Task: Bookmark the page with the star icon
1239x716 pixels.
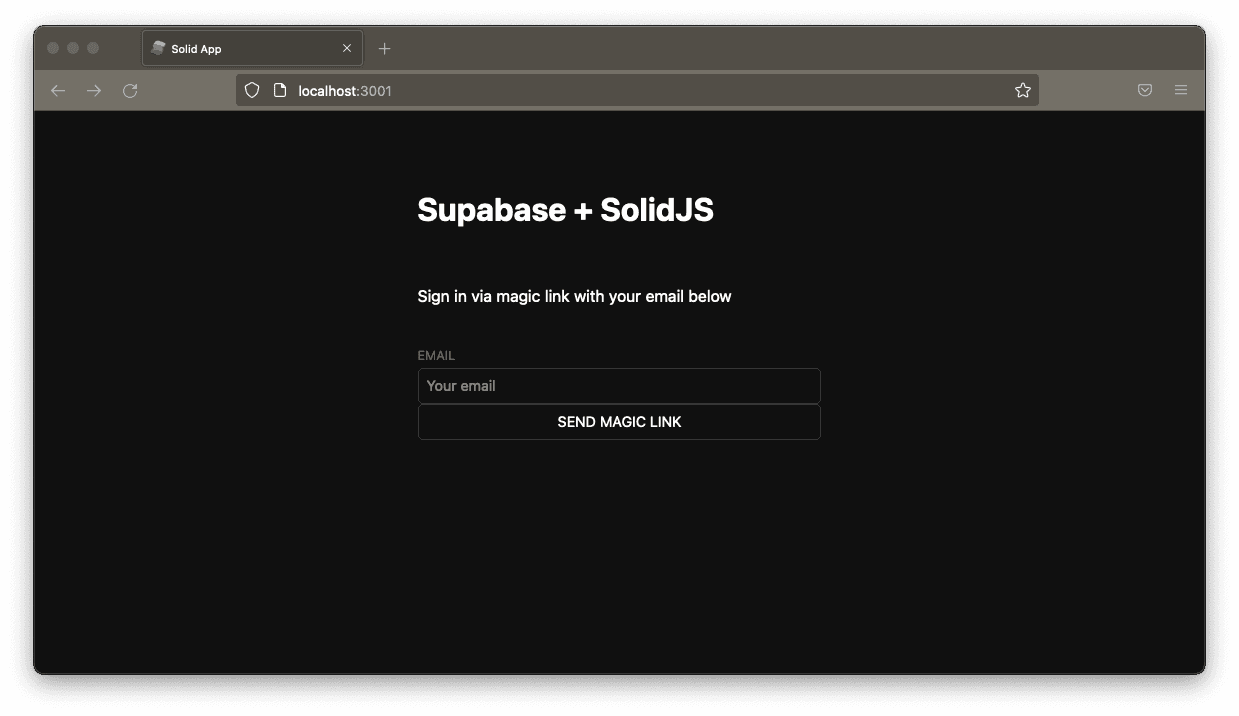Action: pos(1023,90)
